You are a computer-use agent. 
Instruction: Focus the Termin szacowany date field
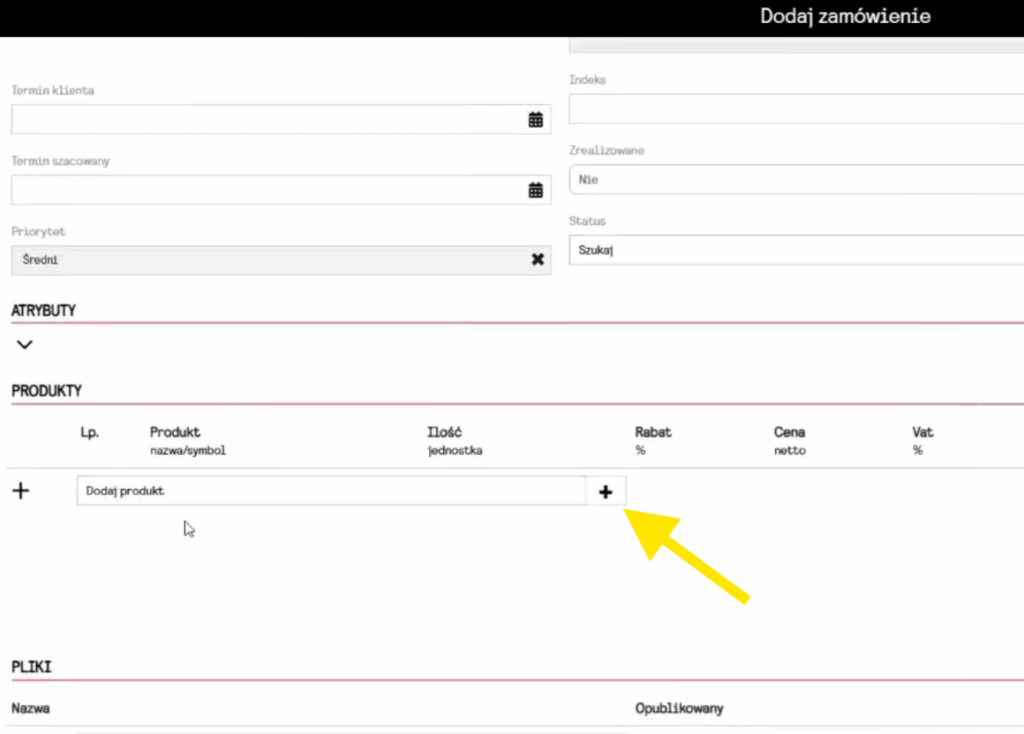point(265,190)
